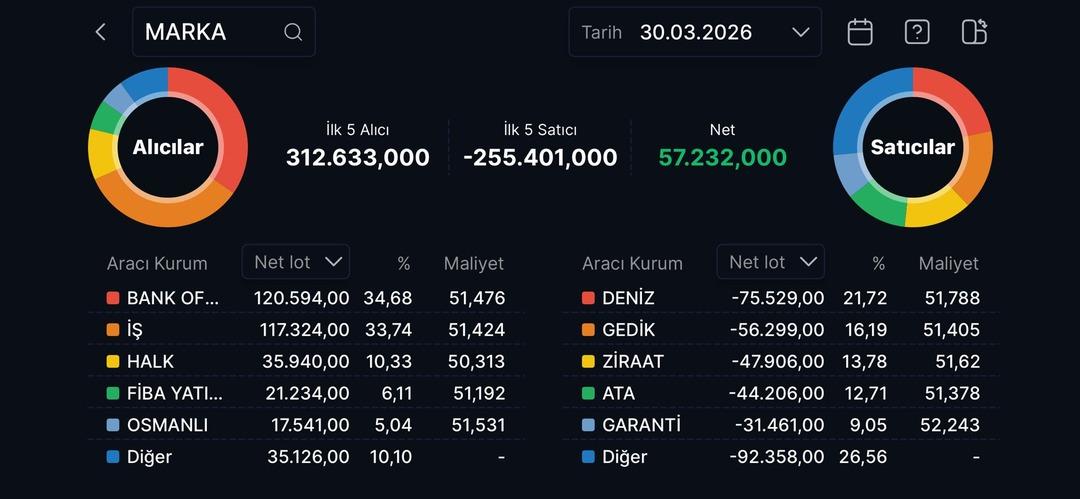
Task: Select the DENİZ seller row
Action: click(x=780, y=298)
